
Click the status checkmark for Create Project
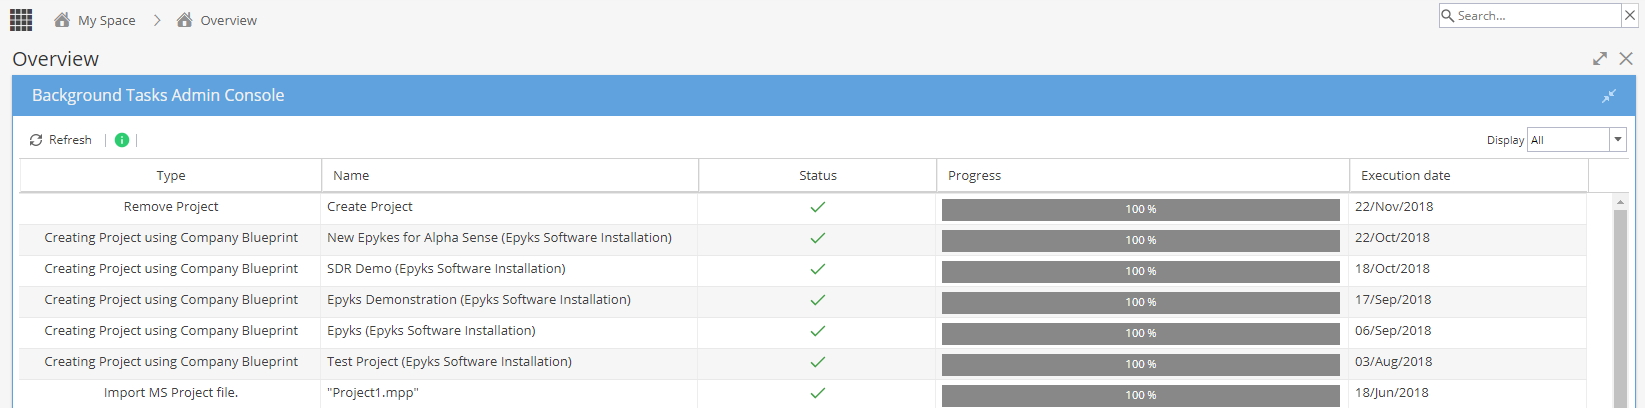[818, 207]
